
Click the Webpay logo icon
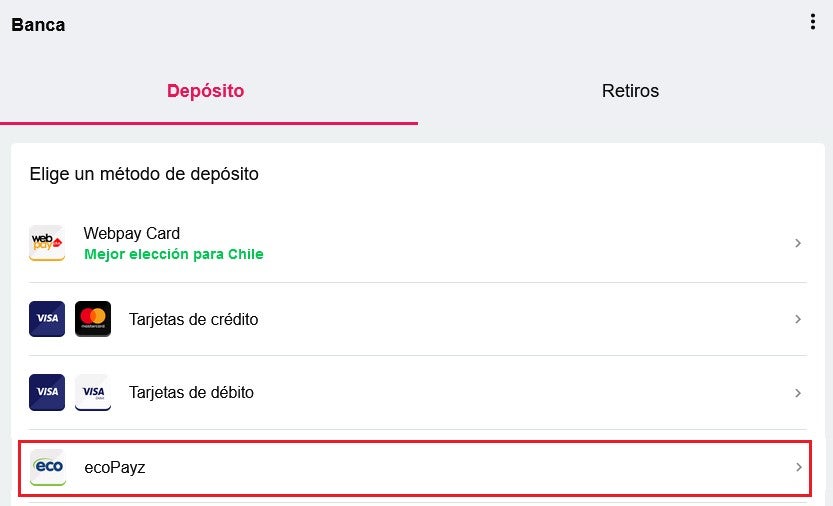click(47, 243)
